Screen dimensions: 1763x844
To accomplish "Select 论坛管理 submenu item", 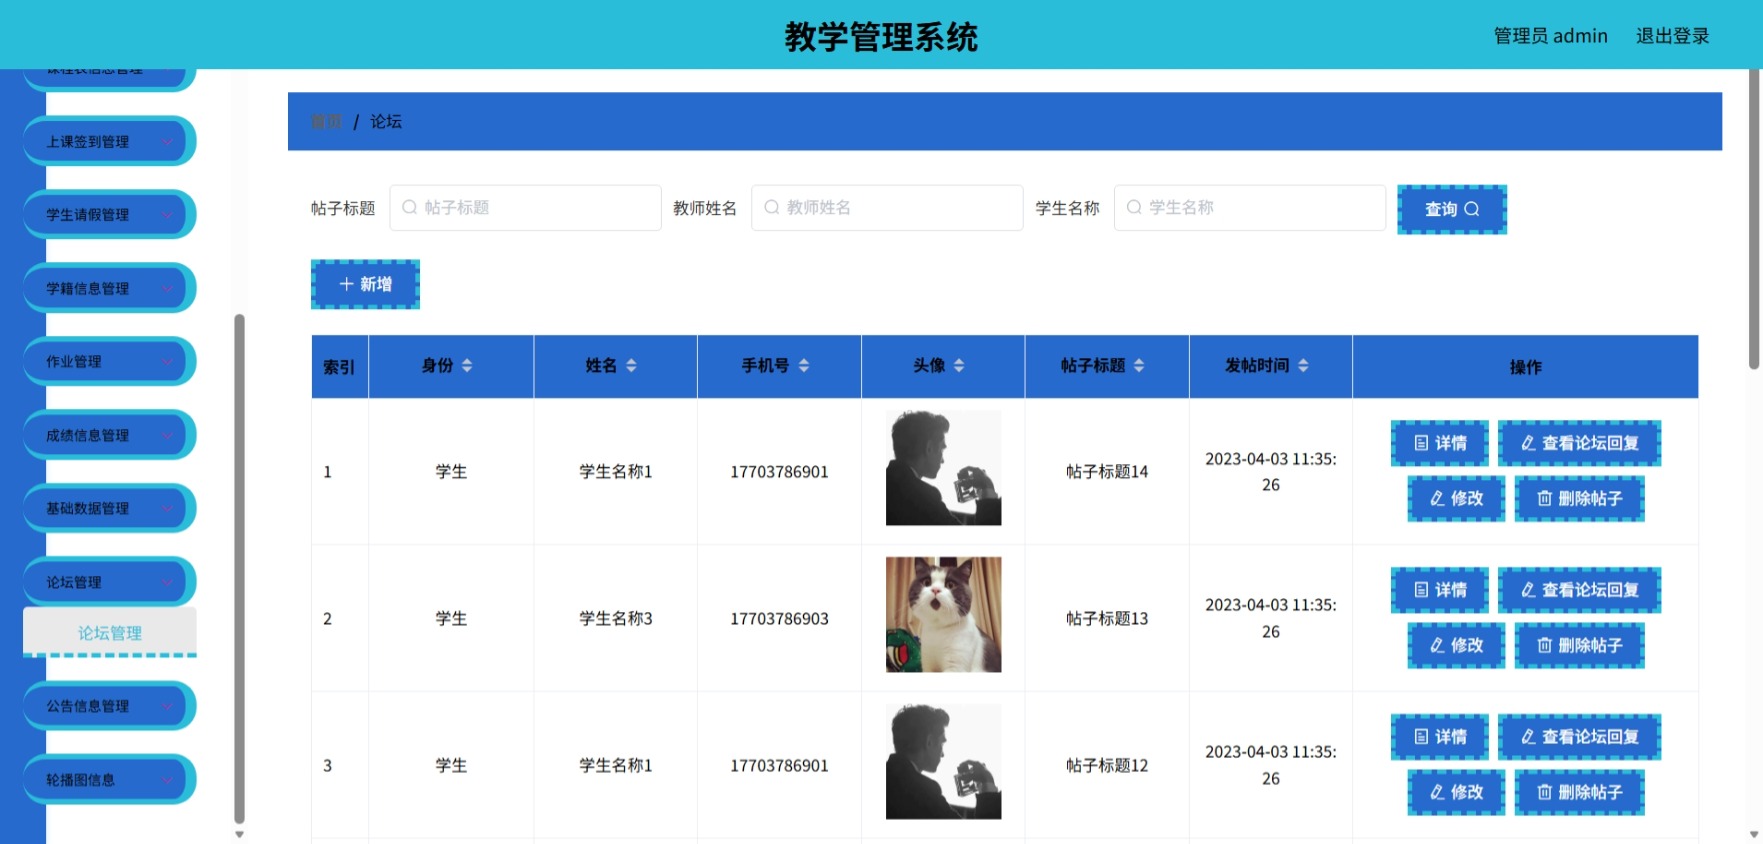I will coord(109,633).
